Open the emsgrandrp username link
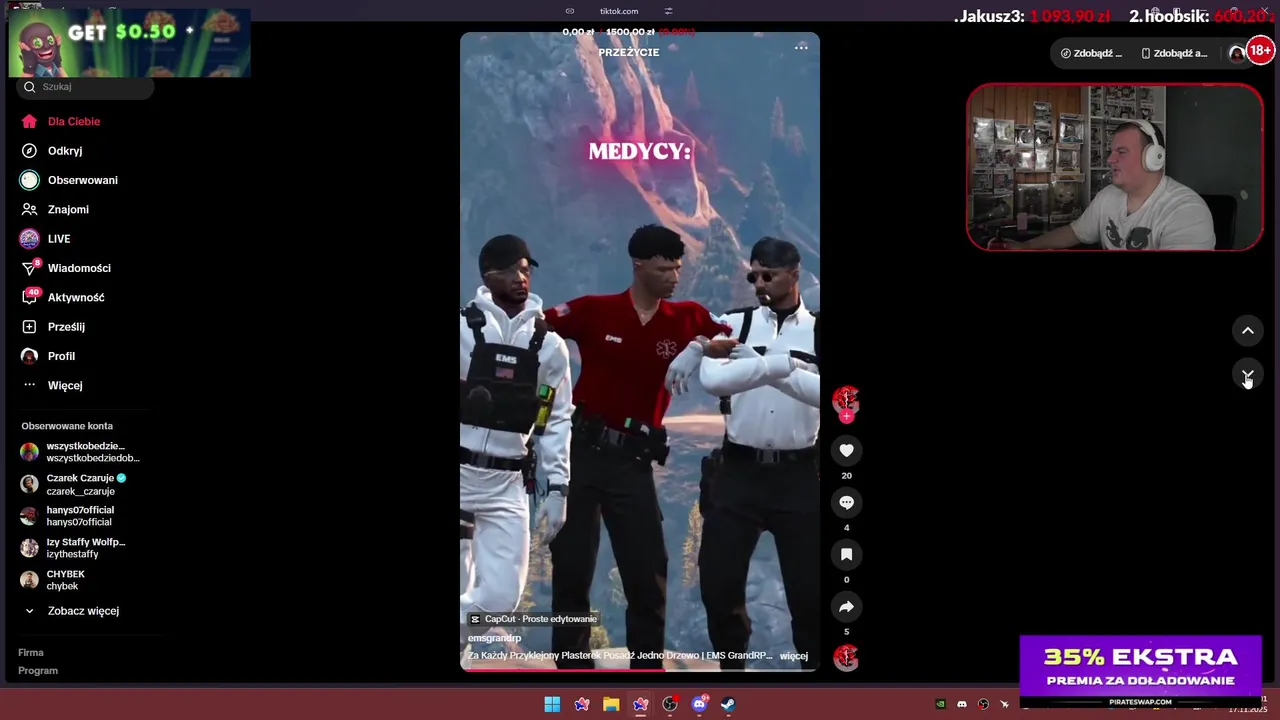 [x=494, y=638]
